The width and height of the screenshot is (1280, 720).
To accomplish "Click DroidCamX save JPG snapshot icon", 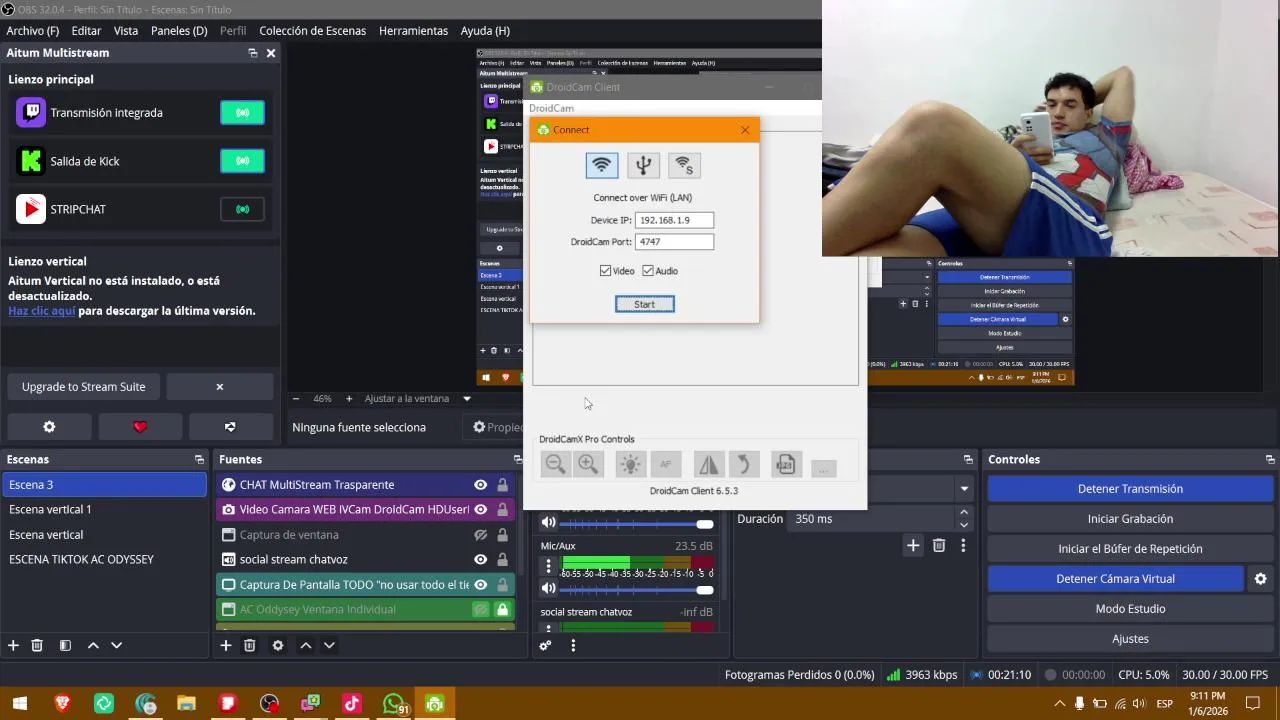I will (x=786, y=464).
